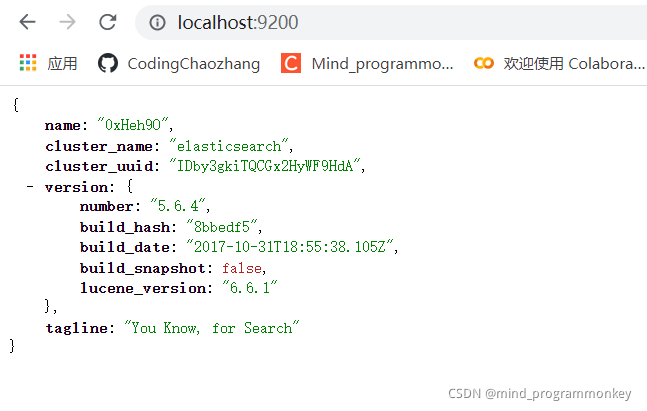This screenshot has height=411, width=647.
Task: Click the build_date key
Action: (125, 247)
